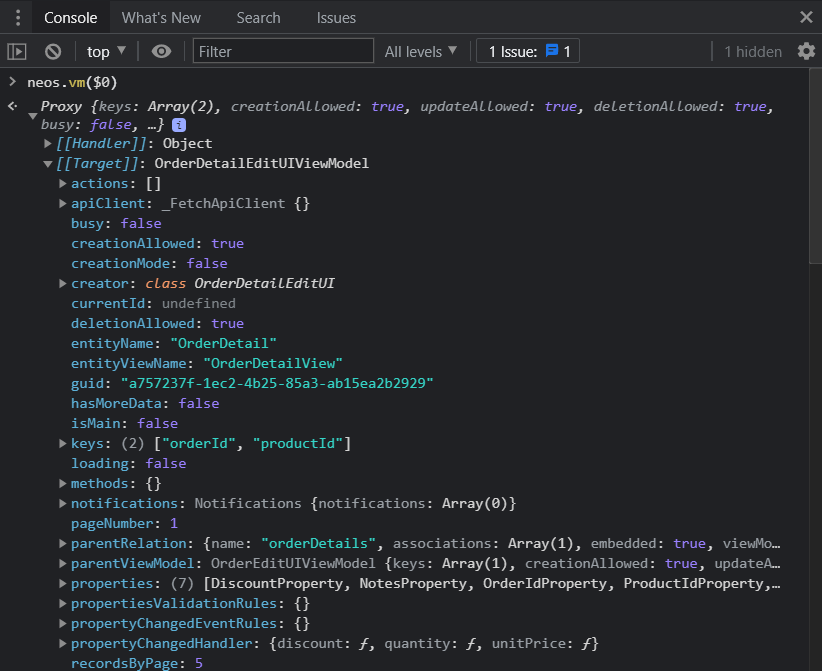Viewport: 822px width, 671px height.
Task: Open console settings gear icon
Action: click(x=806, y=51)
